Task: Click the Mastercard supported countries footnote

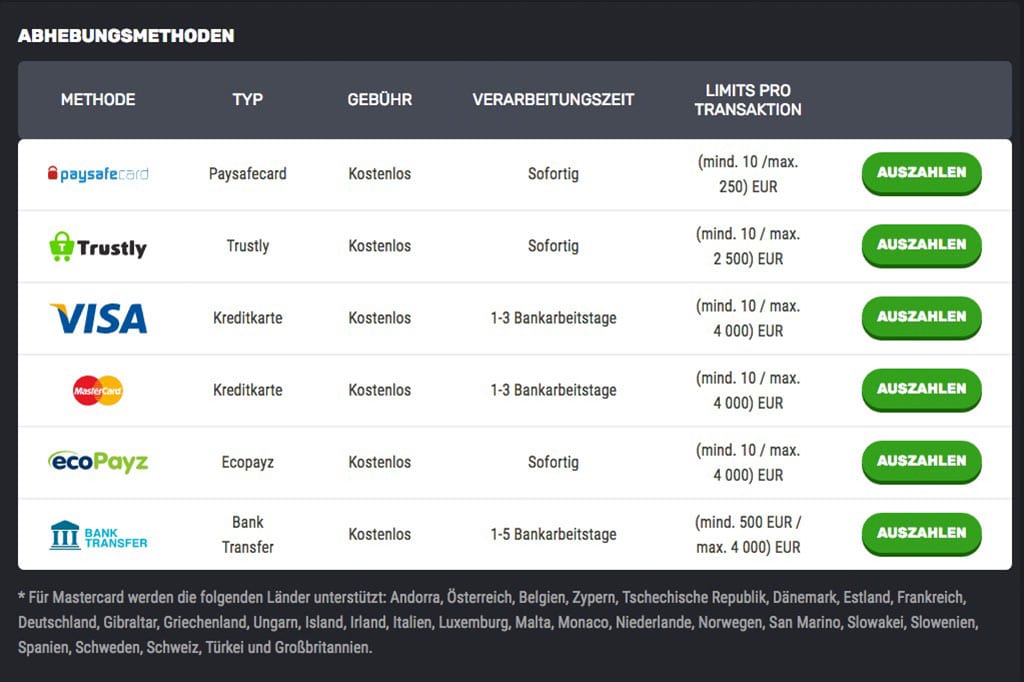Action: point(497,622)
